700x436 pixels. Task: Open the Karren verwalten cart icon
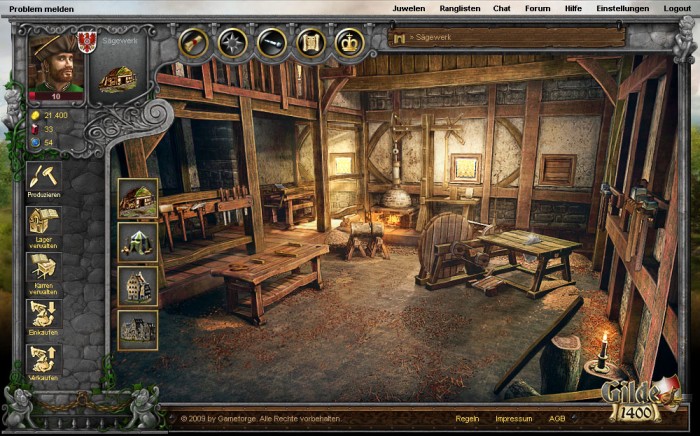tap(44, 267)
